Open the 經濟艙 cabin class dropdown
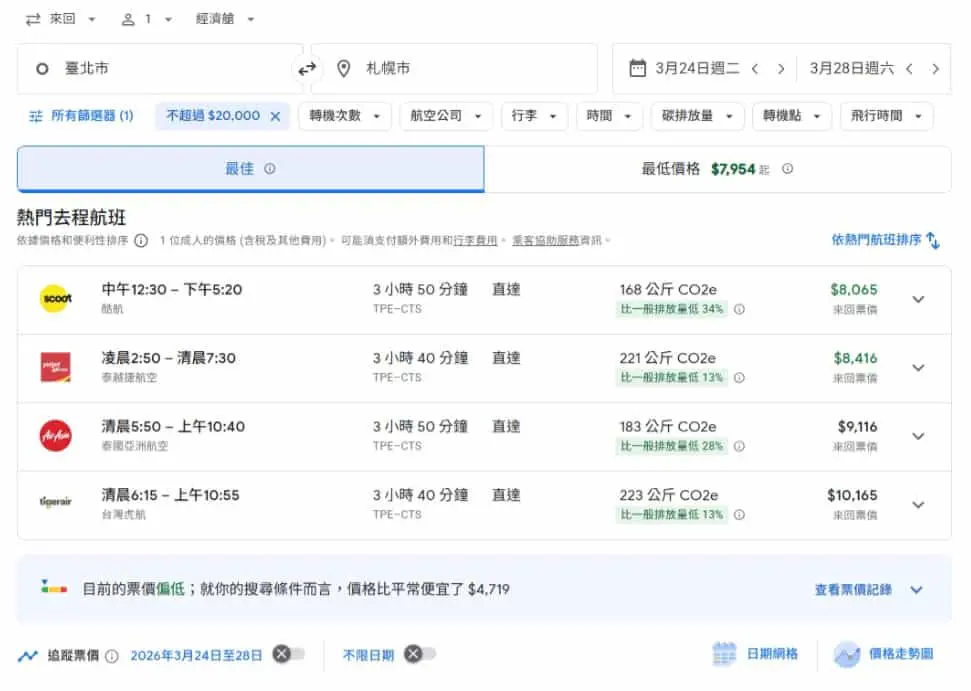 [x=225, y=19]
